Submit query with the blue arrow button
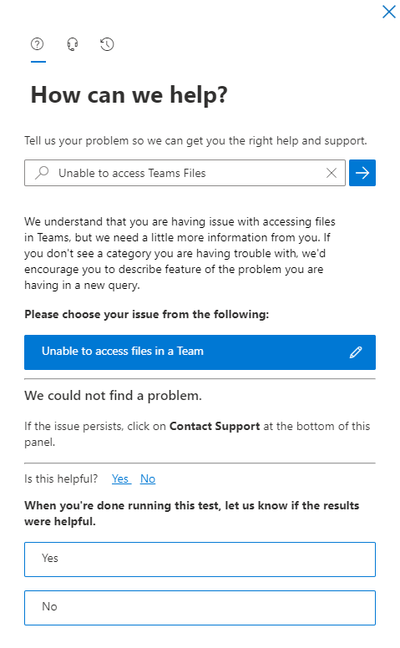Screen dimensions: 400x648 click(362, 173)
